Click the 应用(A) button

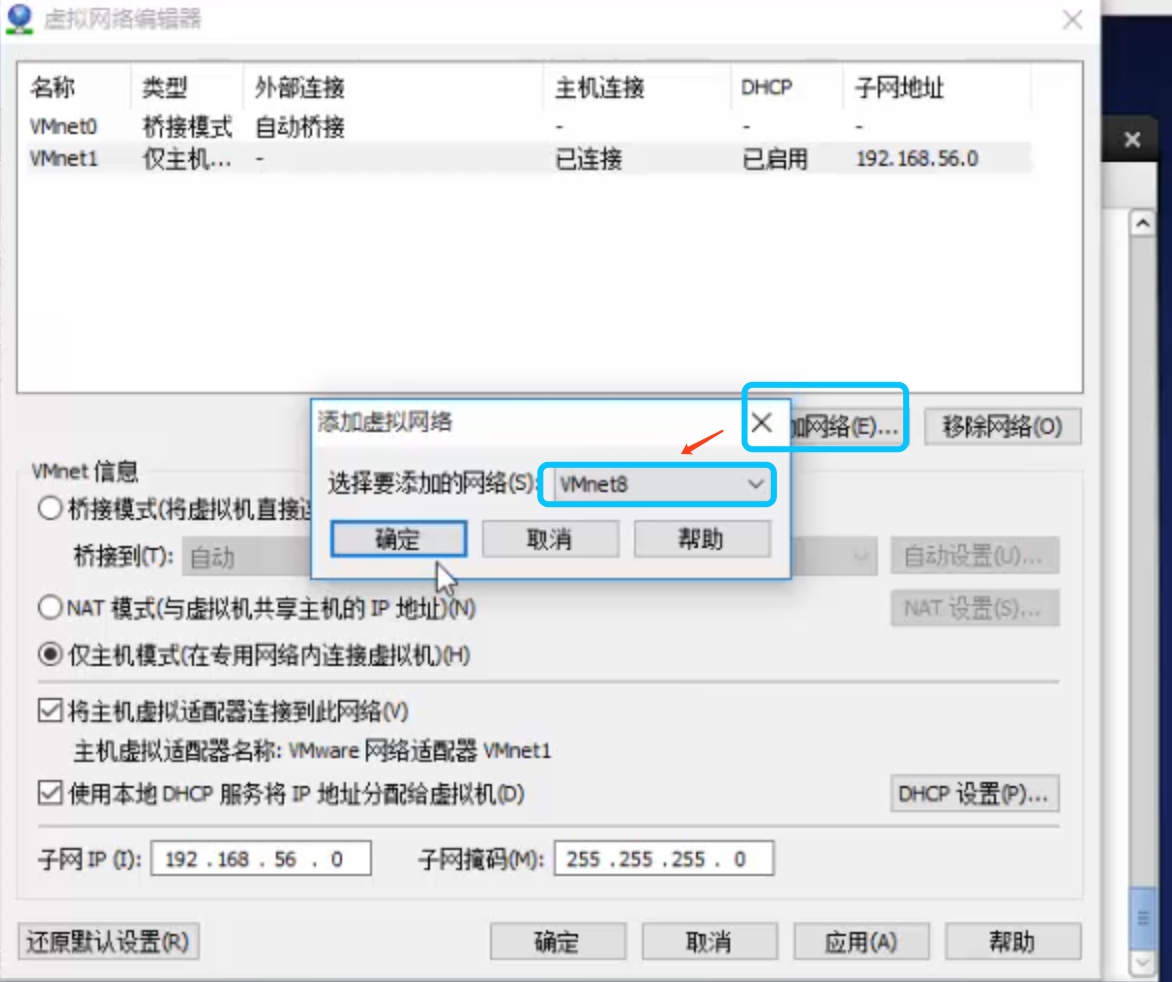(x=861, y=942)
